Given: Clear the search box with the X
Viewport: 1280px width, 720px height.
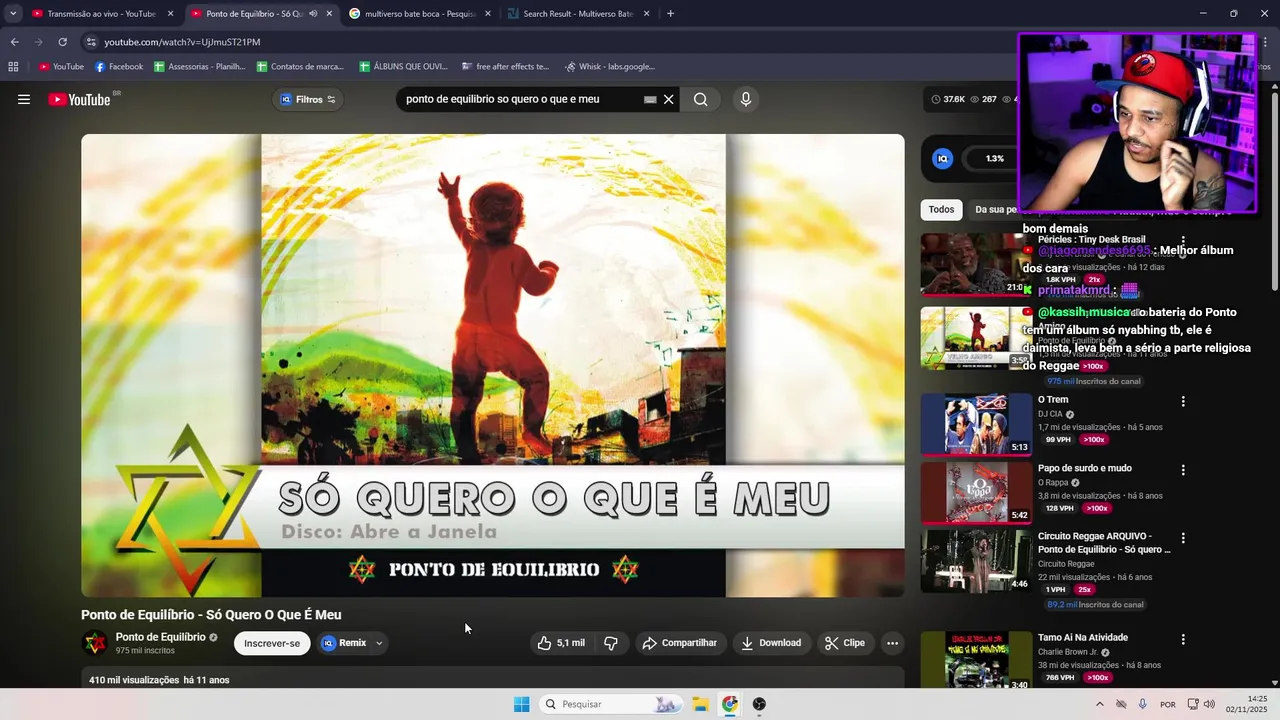Looking at the screenshot, I should point(669,99).
